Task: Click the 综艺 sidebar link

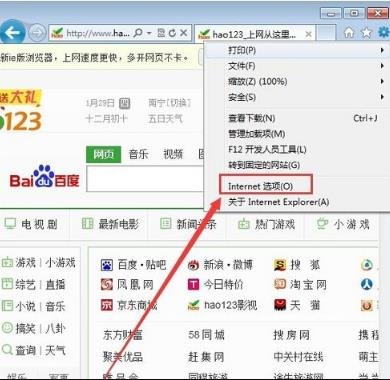Action: 25,284
